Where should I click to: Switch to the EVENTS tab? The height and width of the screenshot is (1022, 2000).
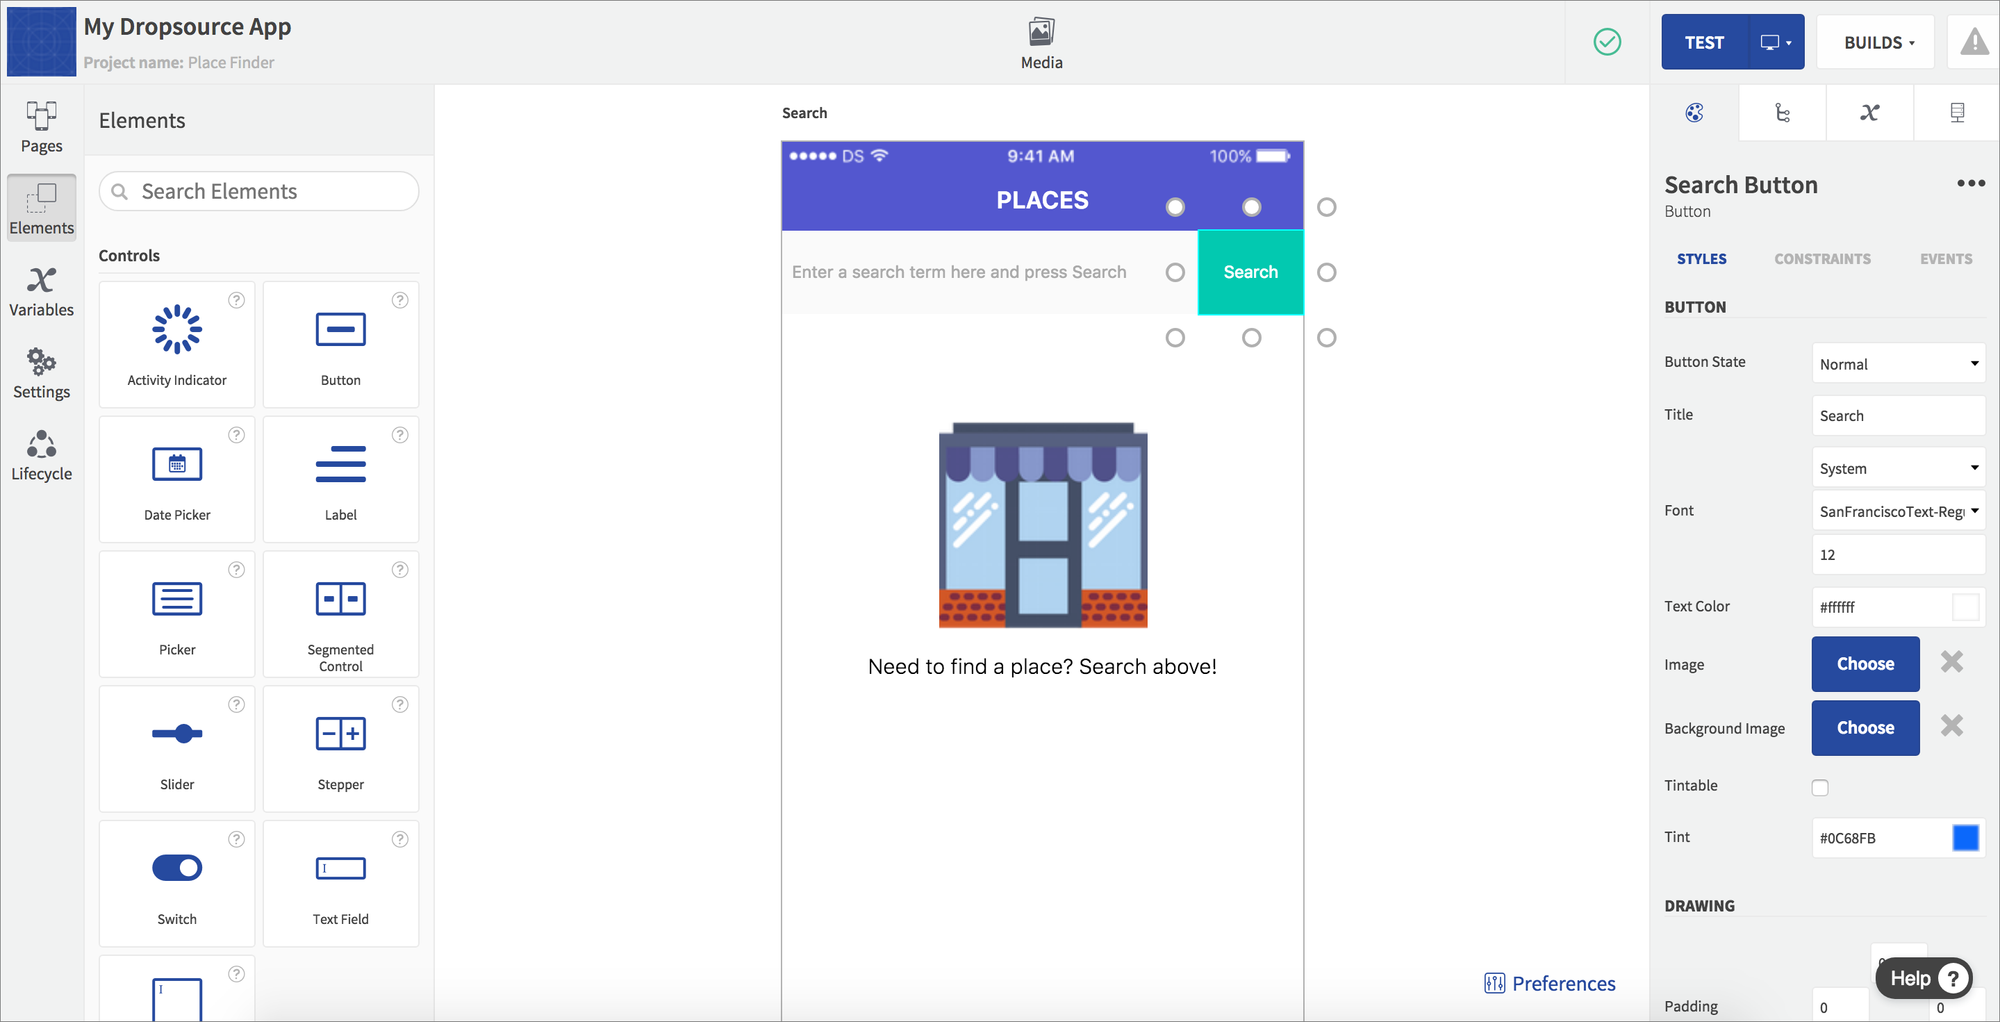1946,259
